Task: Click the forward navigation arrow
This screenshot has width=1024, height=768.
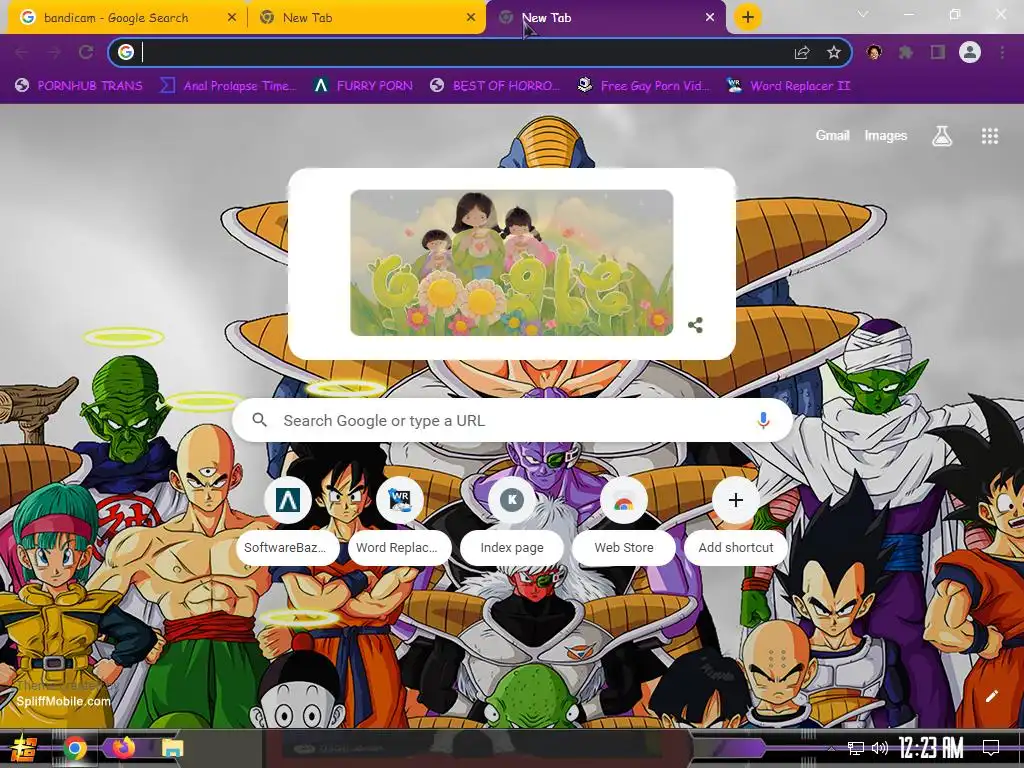Action: coord(54,52)
